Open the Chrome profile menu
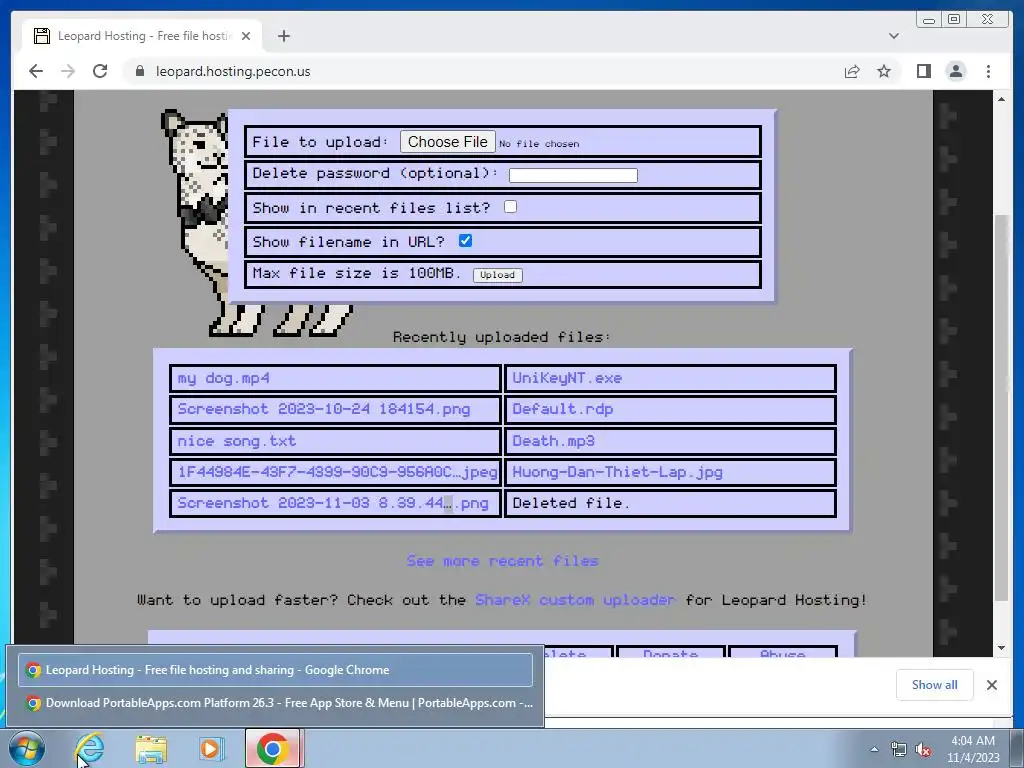 point(955,71)
